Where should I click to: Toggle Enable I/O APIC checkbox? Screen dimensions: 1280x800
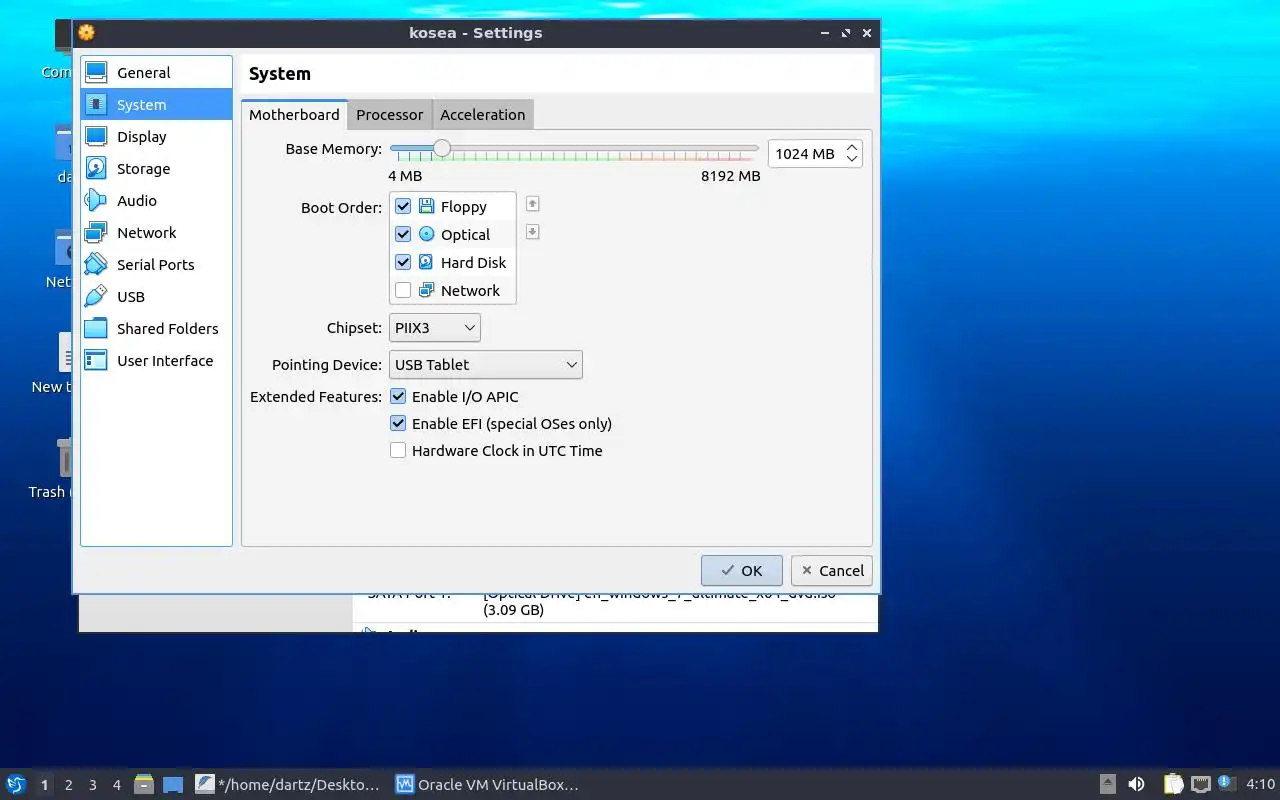pos(398,397)
